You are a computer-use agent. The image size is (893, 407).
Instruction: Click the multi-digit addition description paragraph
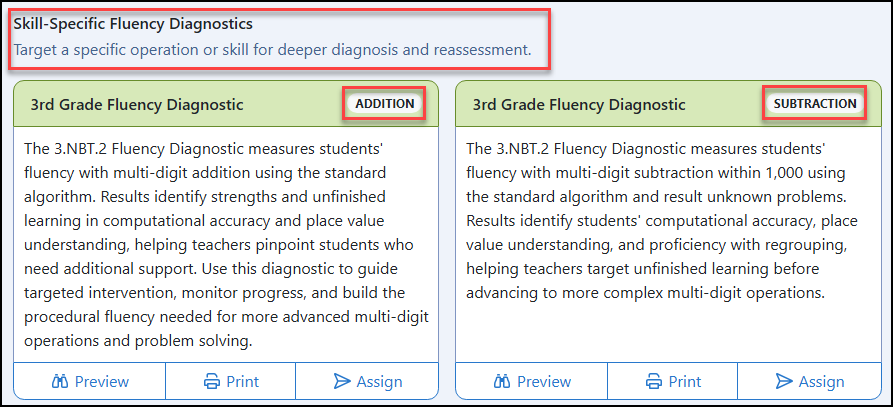(227, 245)
